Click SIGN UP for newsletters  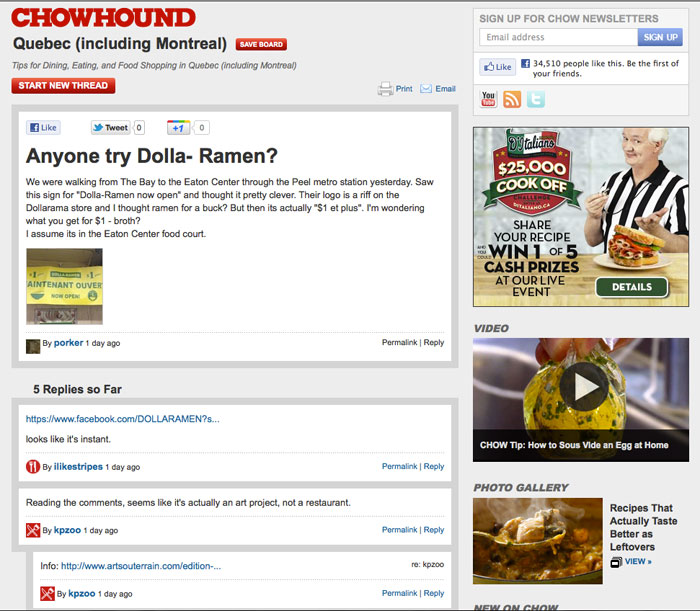(660, 37)
